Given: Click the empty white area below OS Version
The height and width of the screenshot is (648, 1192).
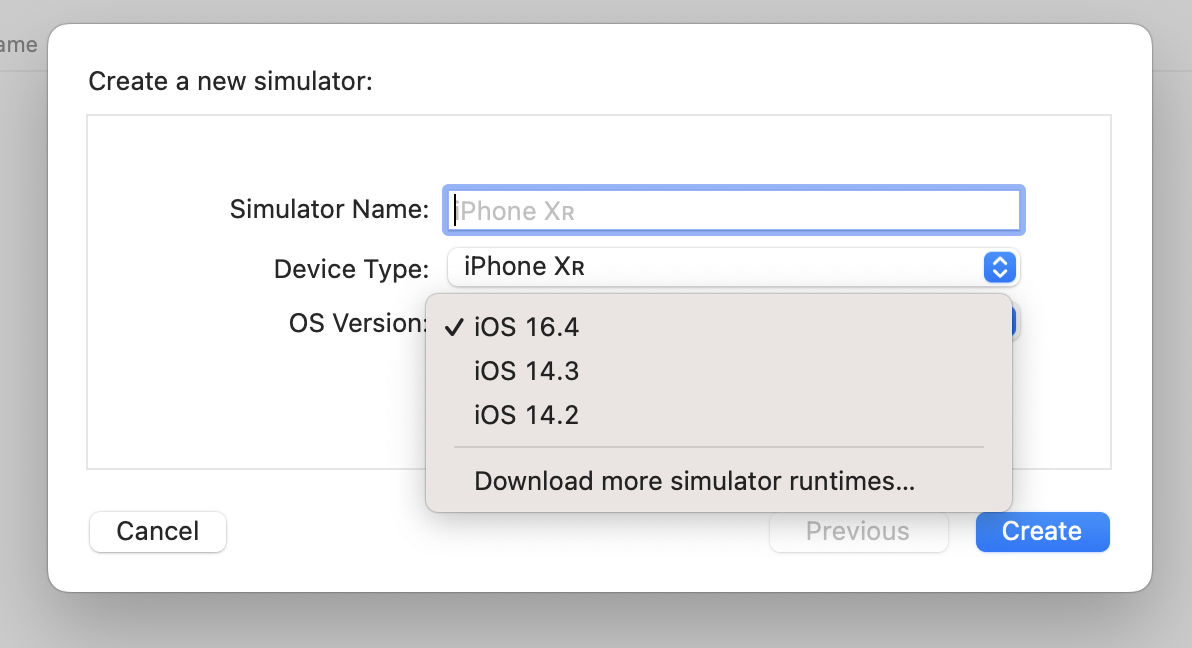Looking at the screenshot, I should pyautogui.click(x=258, y=403).
